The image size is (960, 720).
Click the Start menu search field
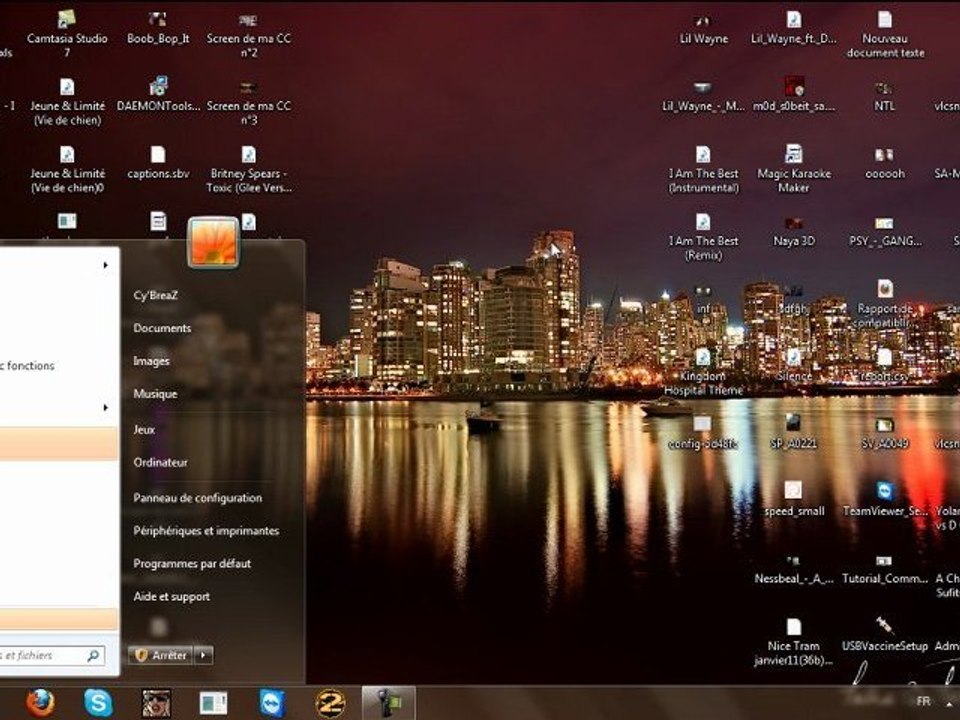[40, 656]
